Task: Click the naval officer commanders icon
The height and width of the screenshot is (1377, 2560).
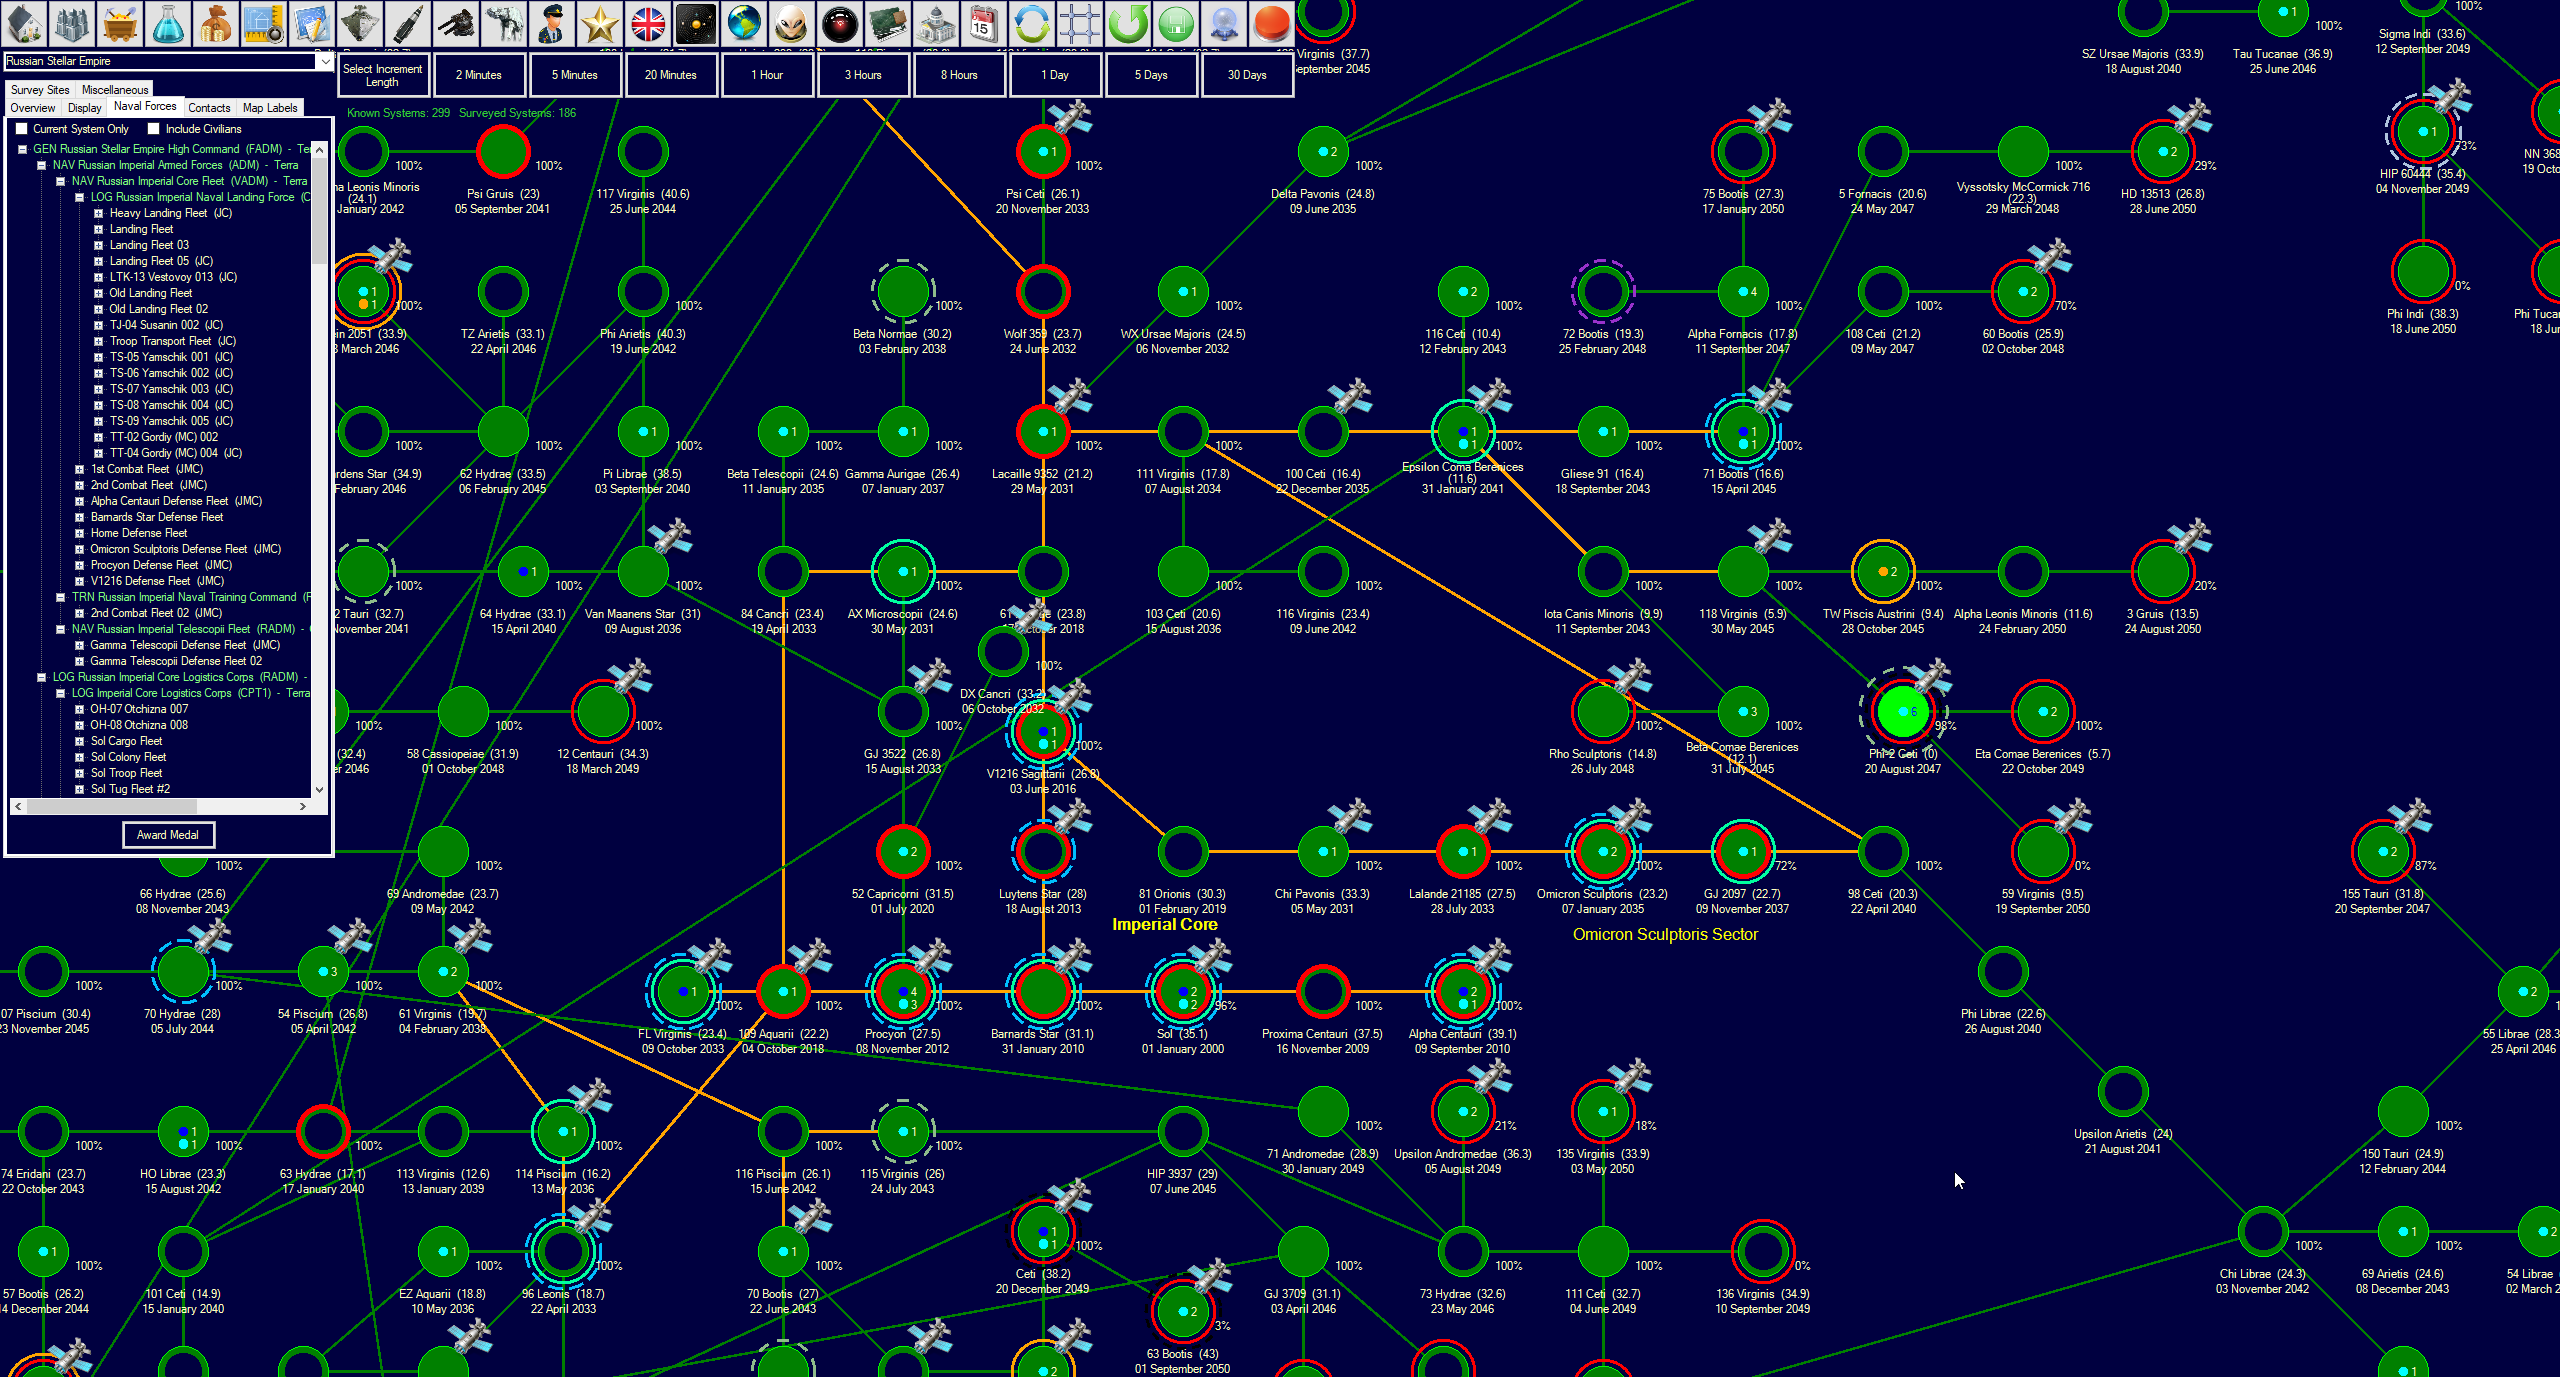Action: click(x=552, y=23)
